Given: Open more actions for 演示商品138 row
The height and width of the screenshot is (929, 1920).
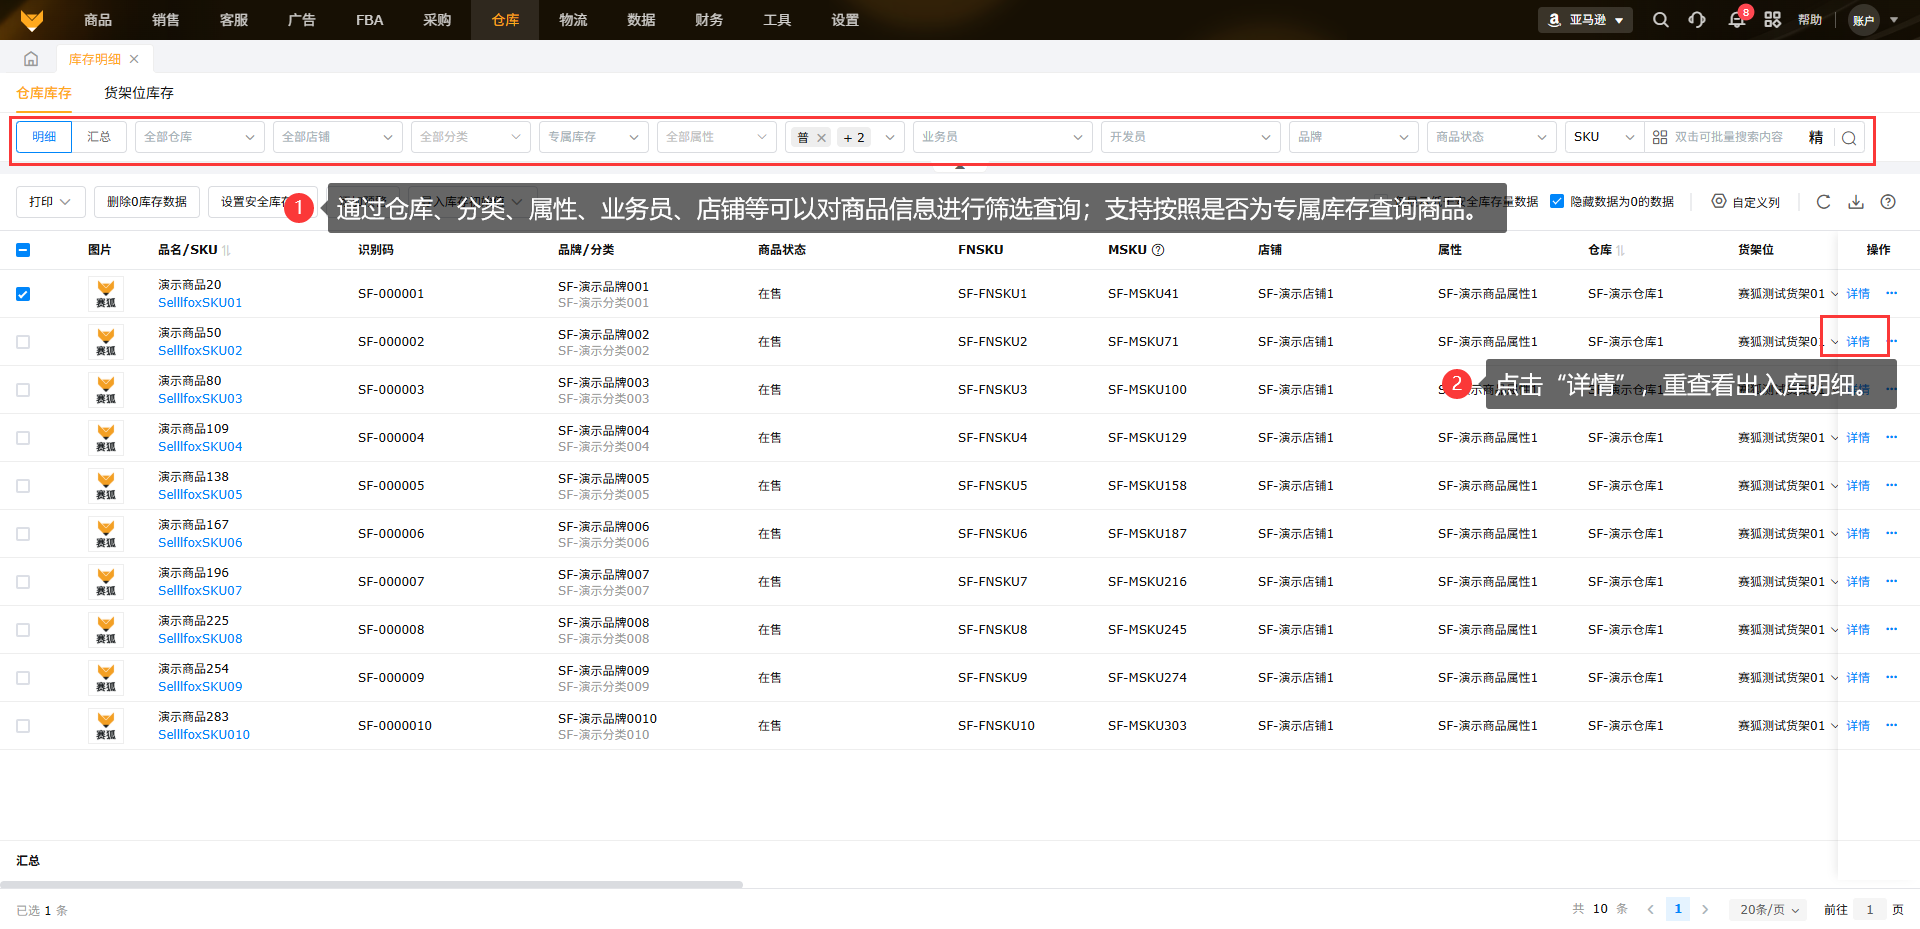Looking at the screenshot, I should 1891,485.
